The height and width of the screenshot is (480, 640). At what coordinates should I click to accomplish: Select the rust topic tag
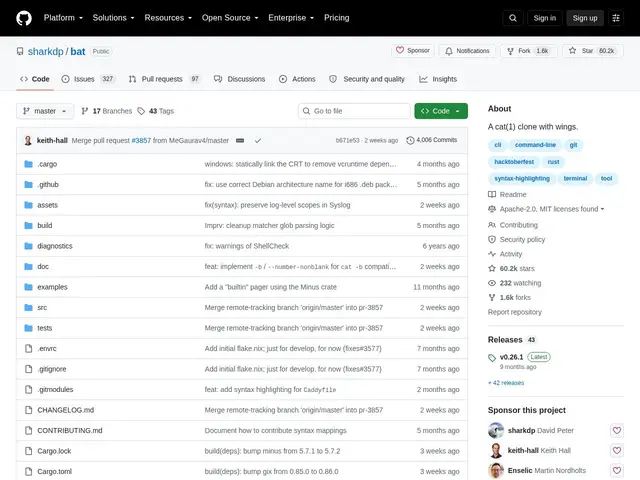click(x=553, y=162)
